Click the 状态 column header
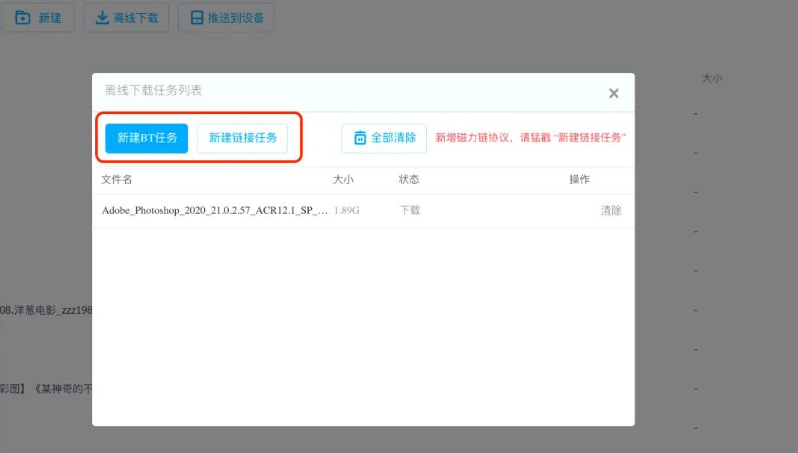 [409, 179]
